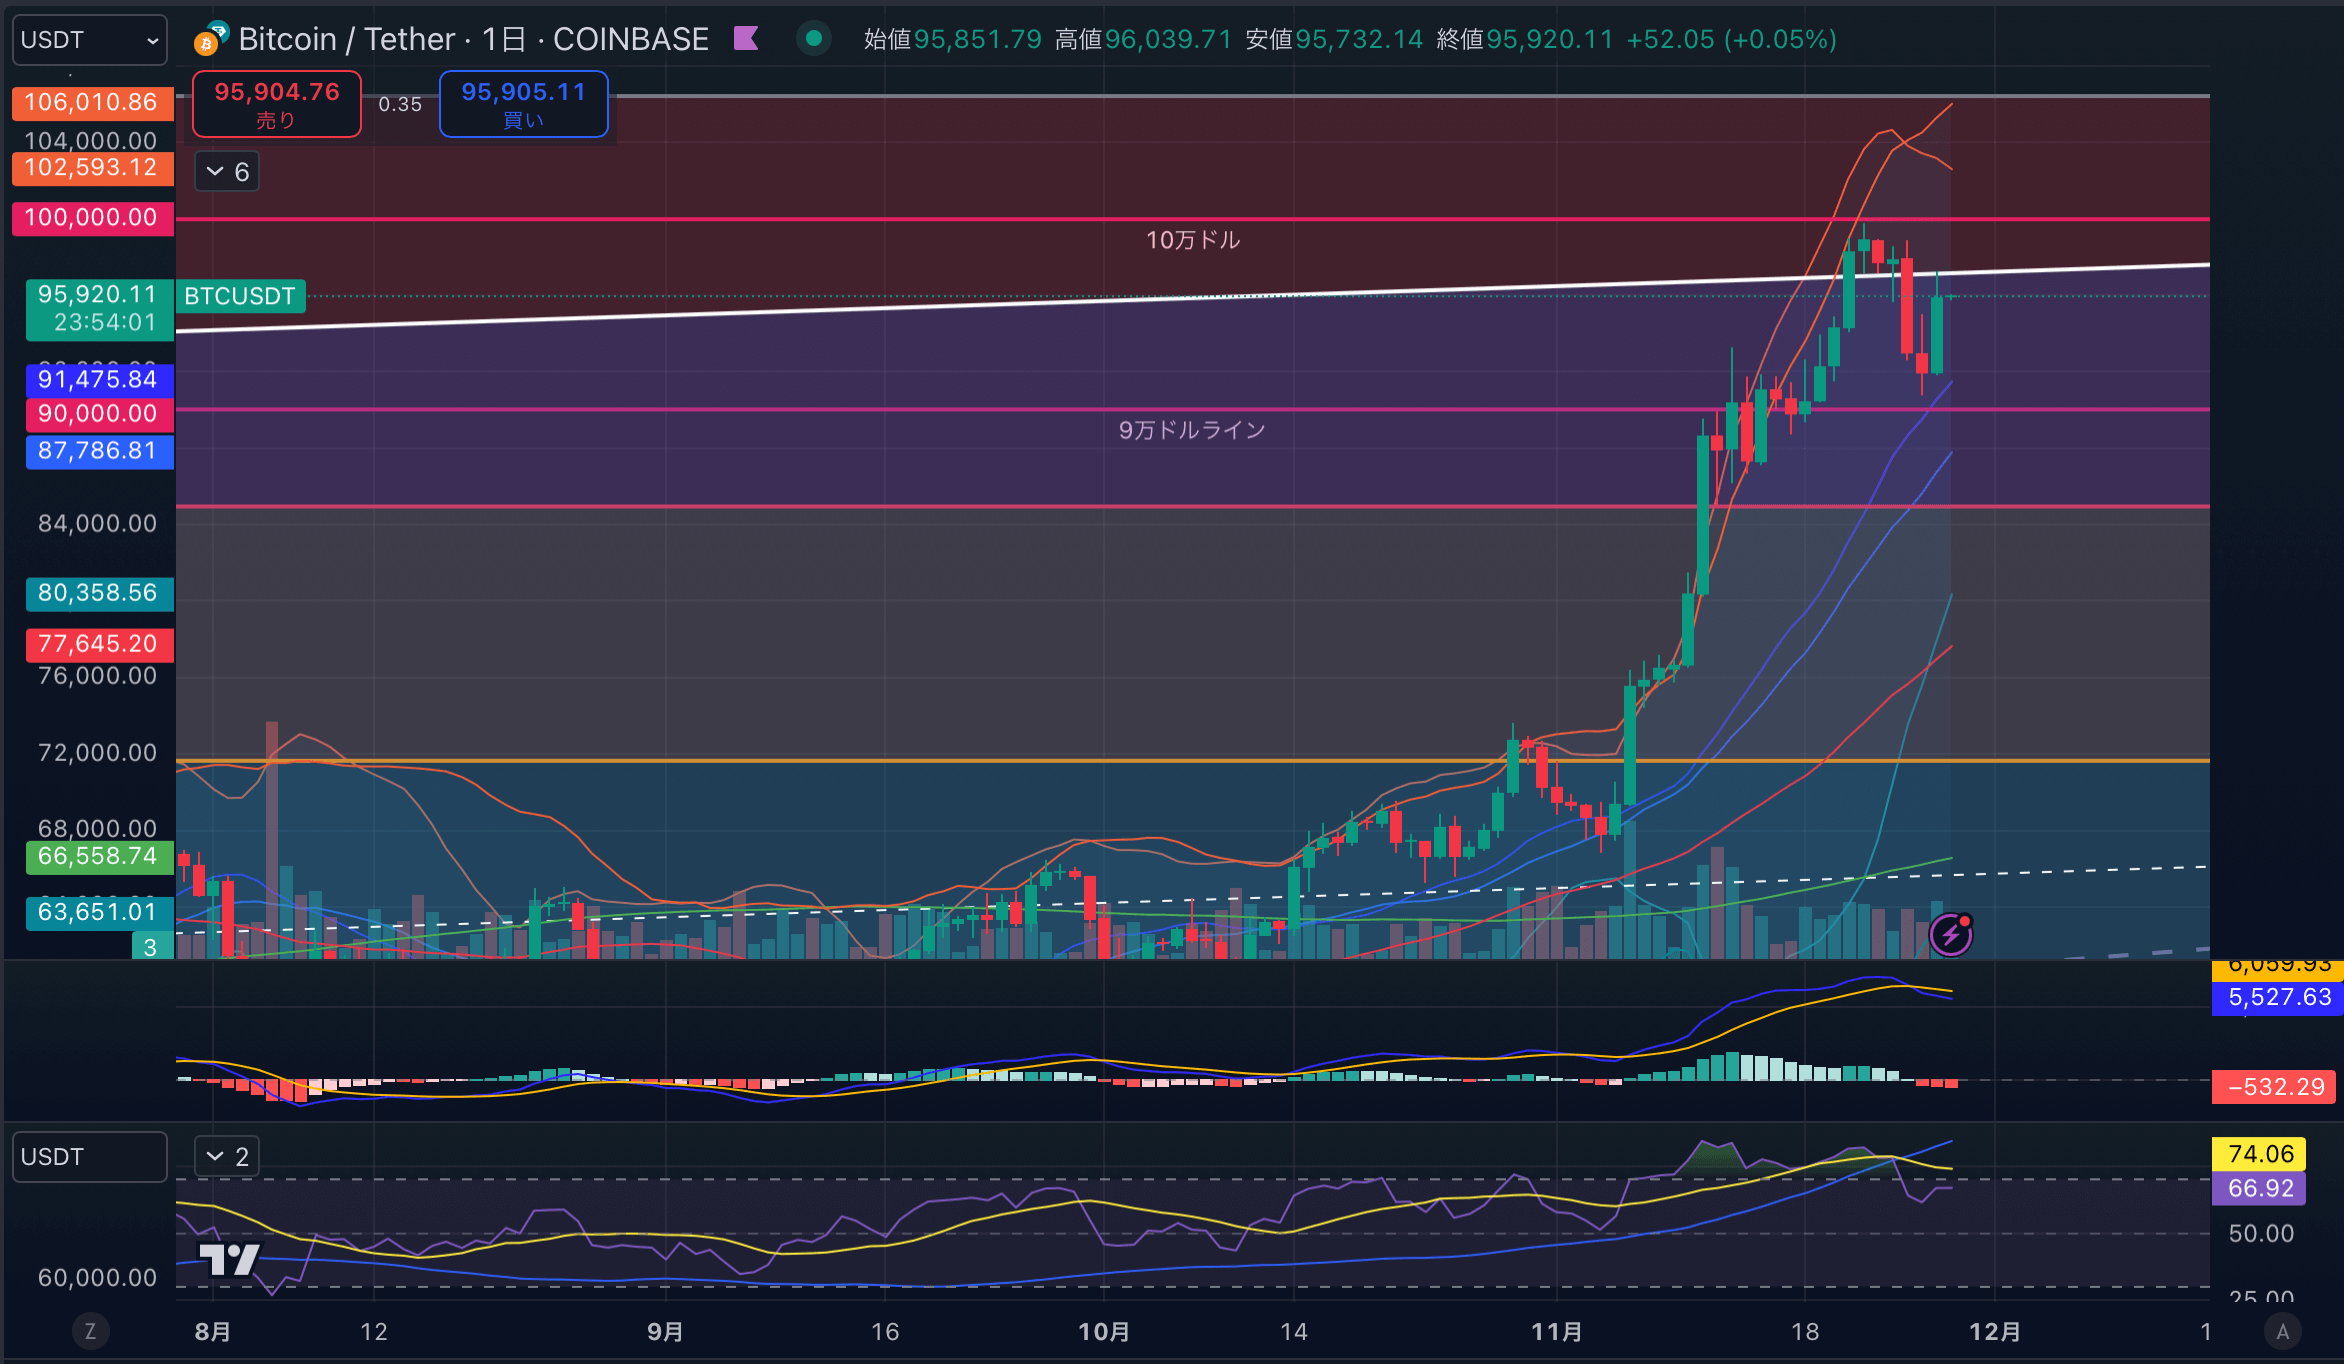Viewport: 2344px width, 1364px height.
Task: Click the 高値96,039.71 high value in header
Action: click(x=1143, y=39)
